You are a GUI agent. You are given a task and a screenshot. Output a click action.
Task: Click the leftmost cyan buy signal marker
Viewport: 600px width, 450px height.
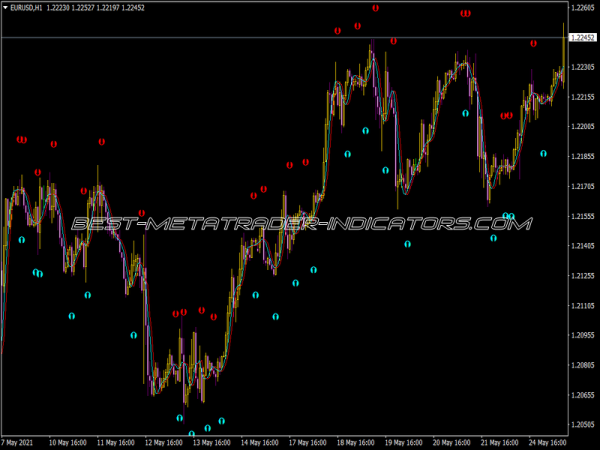tap(21, 240)
